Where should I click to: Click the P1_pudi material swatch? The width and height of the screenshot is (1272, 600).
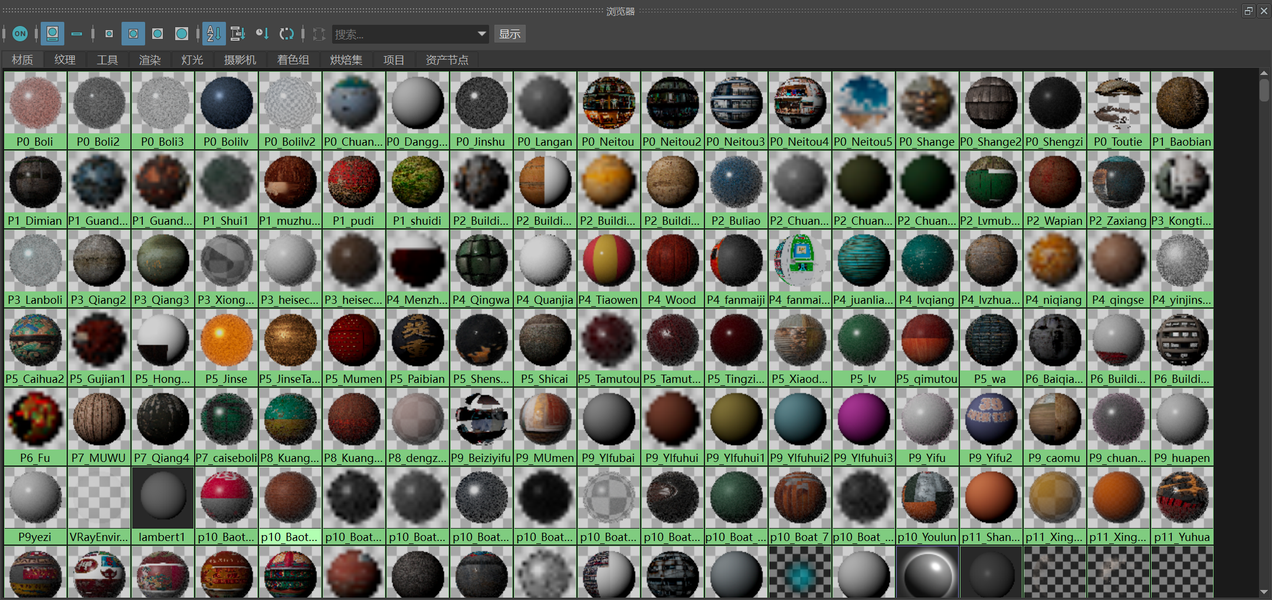tap(354, 189)
